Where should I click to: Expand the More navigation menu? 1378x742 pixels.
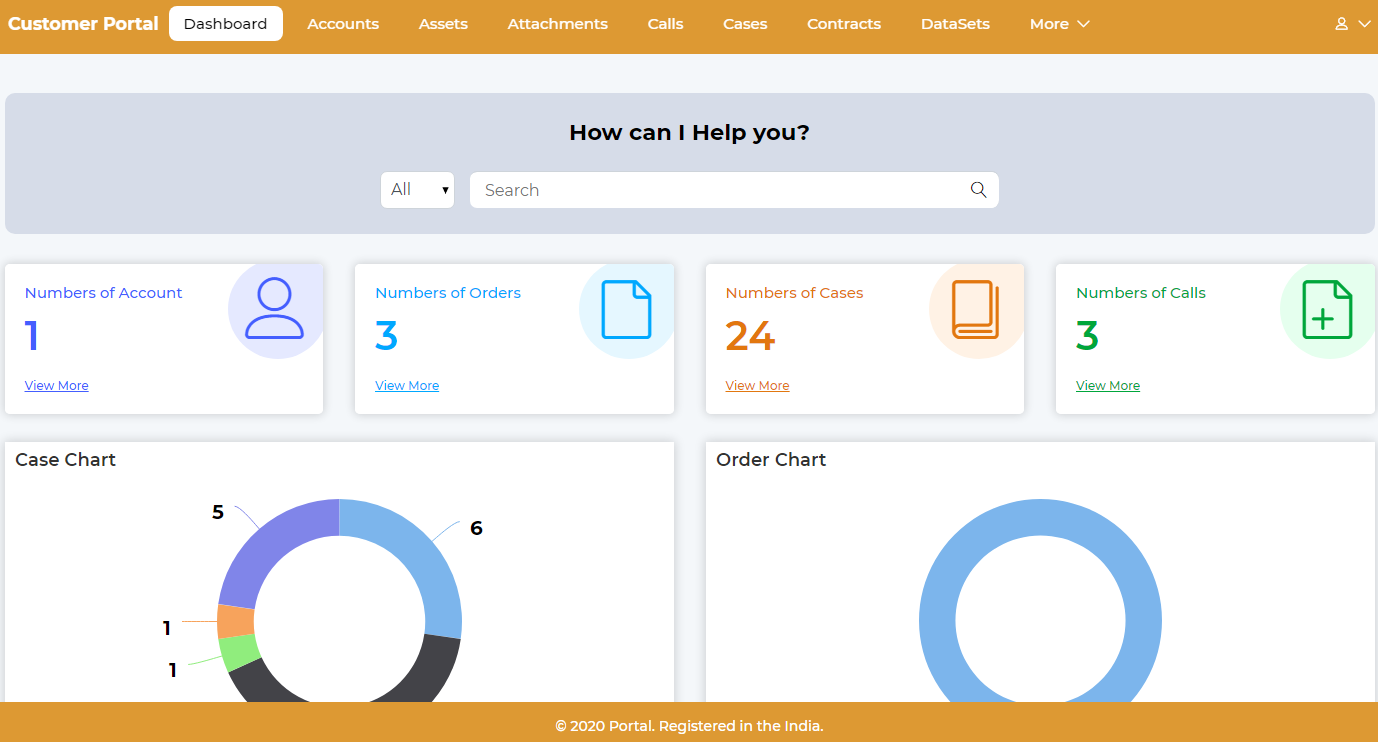pyautogui.click(x=1059, y=24)
